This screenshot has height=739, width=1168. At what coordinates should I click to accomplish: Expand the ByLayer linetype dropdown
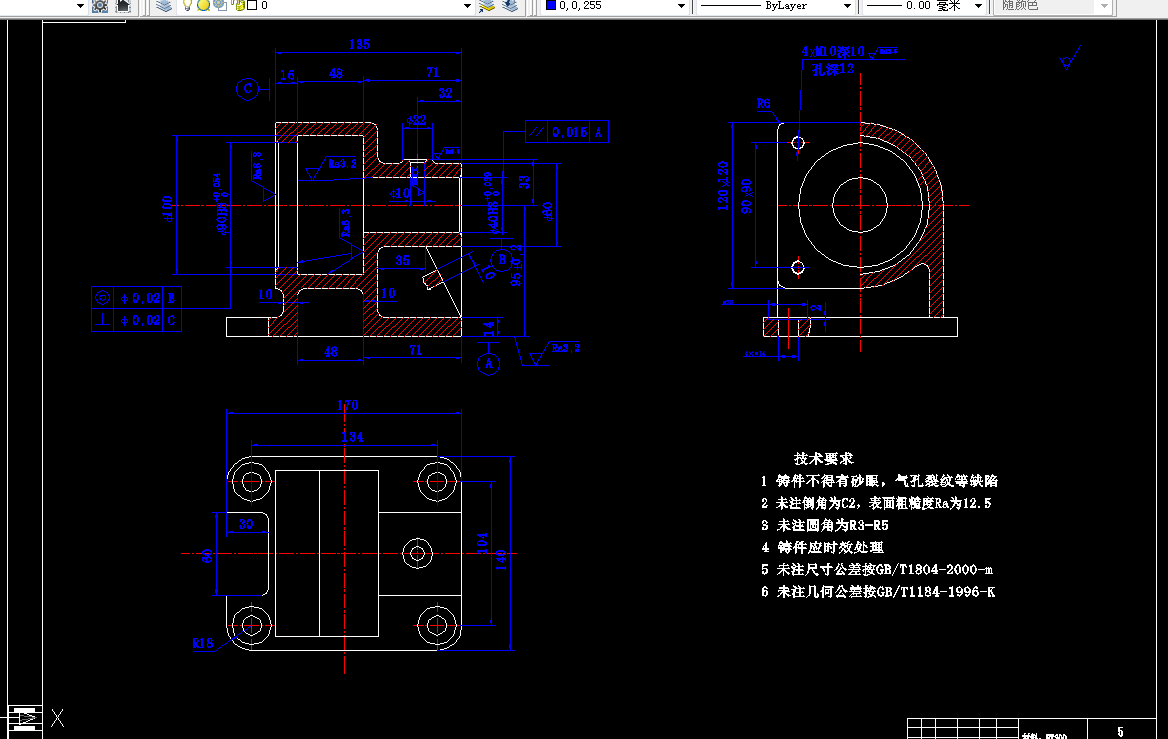pos(848,7)
